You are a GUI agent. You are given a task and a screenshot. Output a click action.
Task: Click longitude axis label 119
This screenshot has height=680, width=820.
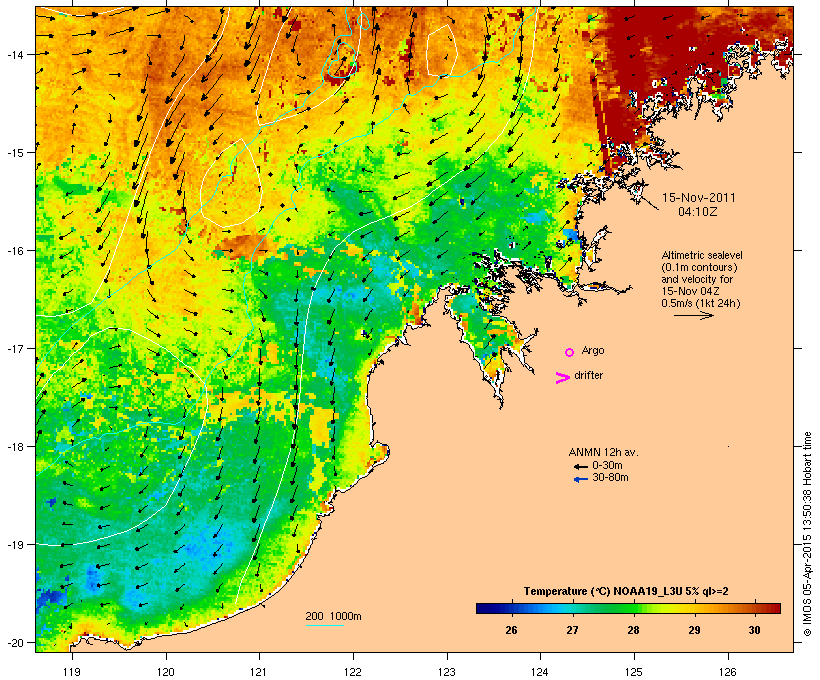pos(72,672)
